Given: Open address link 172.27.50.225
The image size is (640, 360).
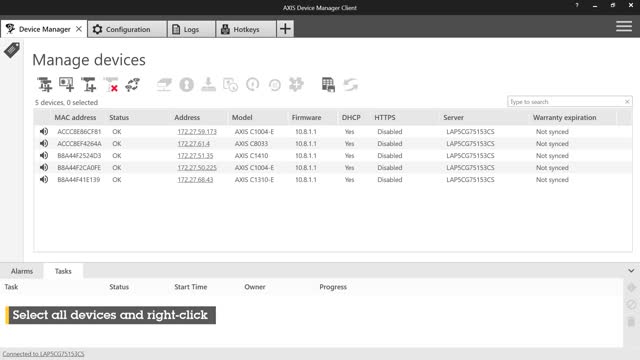Looking at the screenshot, I should pyautogui.click(x=197, y=168).
